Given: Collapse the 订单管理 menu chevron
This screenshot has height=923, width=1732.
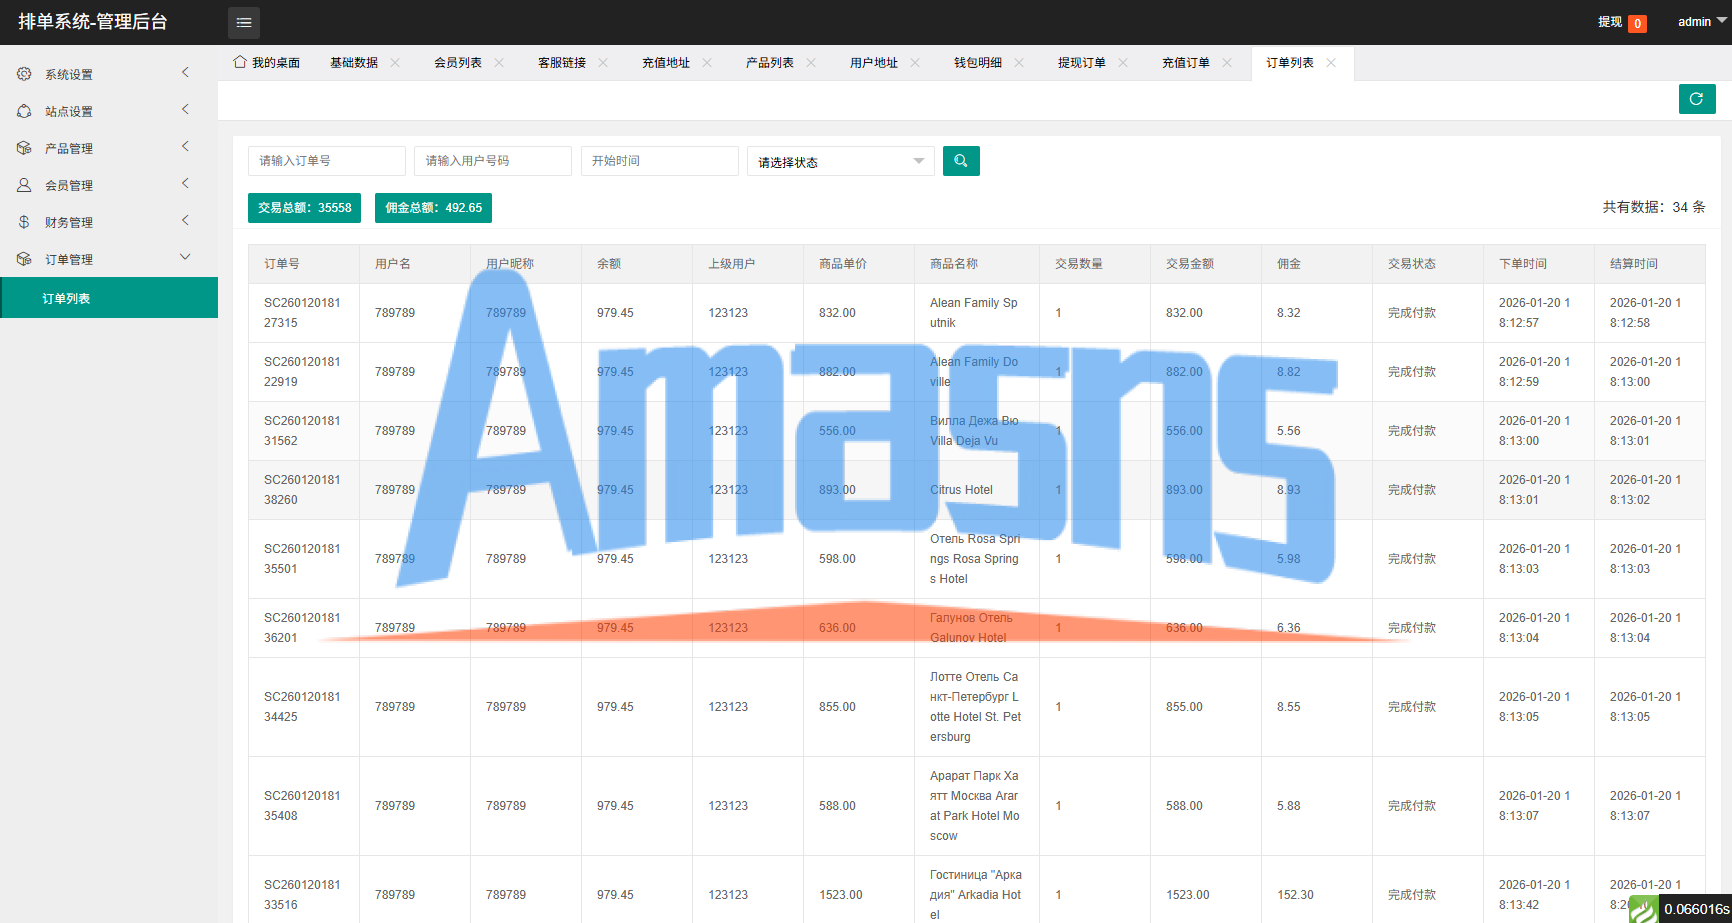Looking at the screenshot, I should (185, 257).
